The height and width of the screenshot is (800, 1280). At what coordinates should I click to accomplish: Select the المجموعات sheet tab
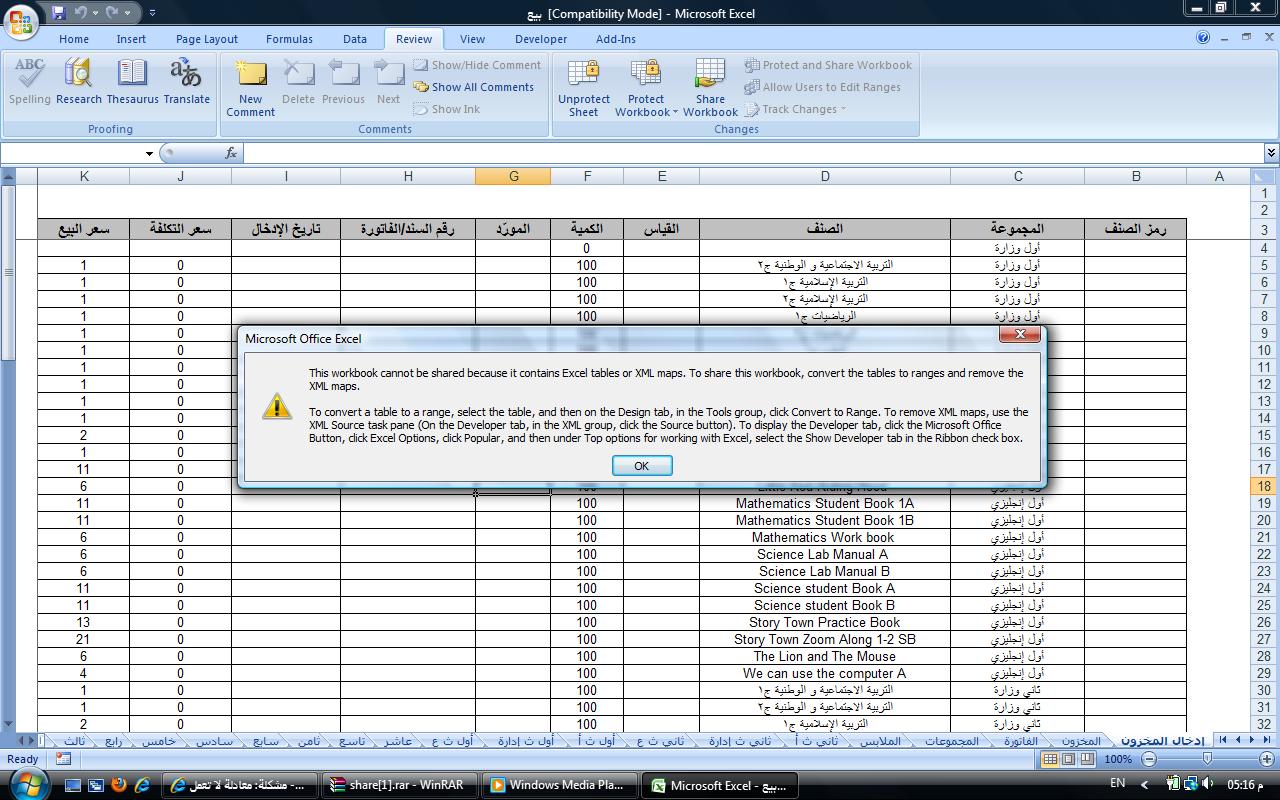coord(951,741)
